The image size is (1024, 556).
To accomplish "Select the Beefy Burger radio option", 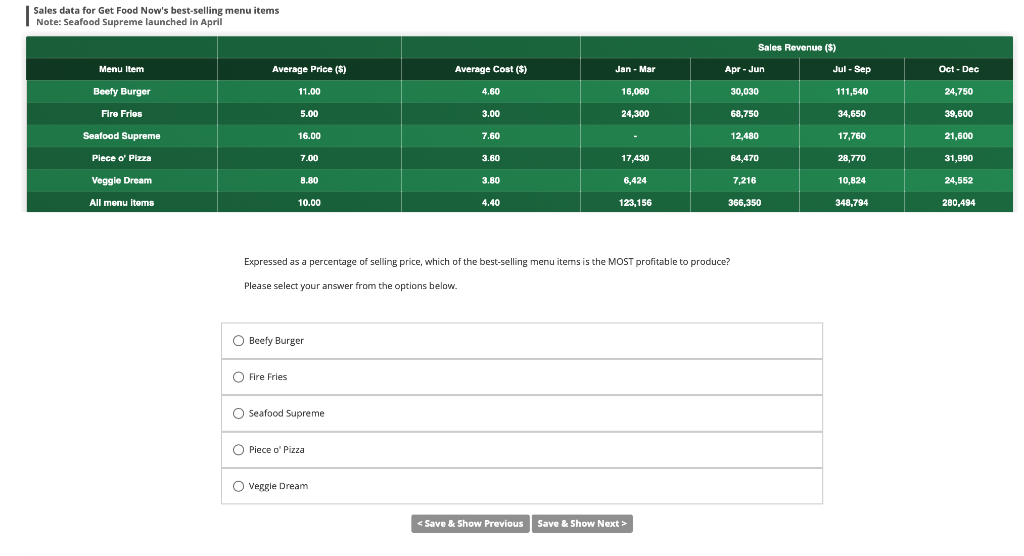I will click(x=239, y=341).
